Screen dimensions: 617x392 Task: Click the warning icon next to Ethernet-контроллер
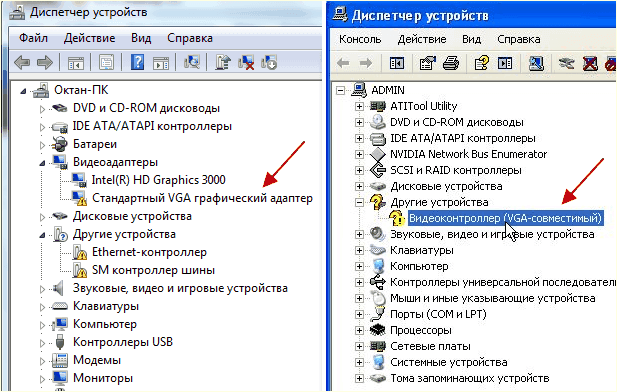coord(79,252)
